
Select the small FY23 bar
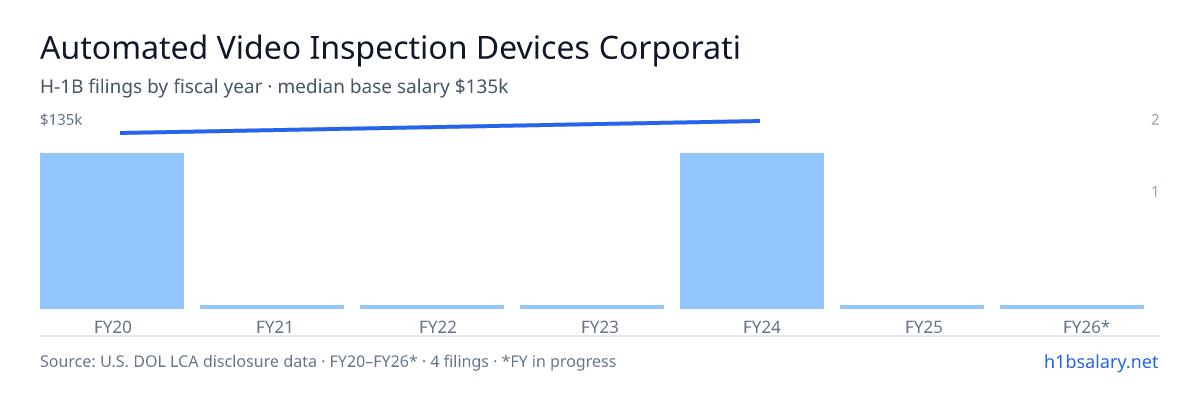(592, 307)
